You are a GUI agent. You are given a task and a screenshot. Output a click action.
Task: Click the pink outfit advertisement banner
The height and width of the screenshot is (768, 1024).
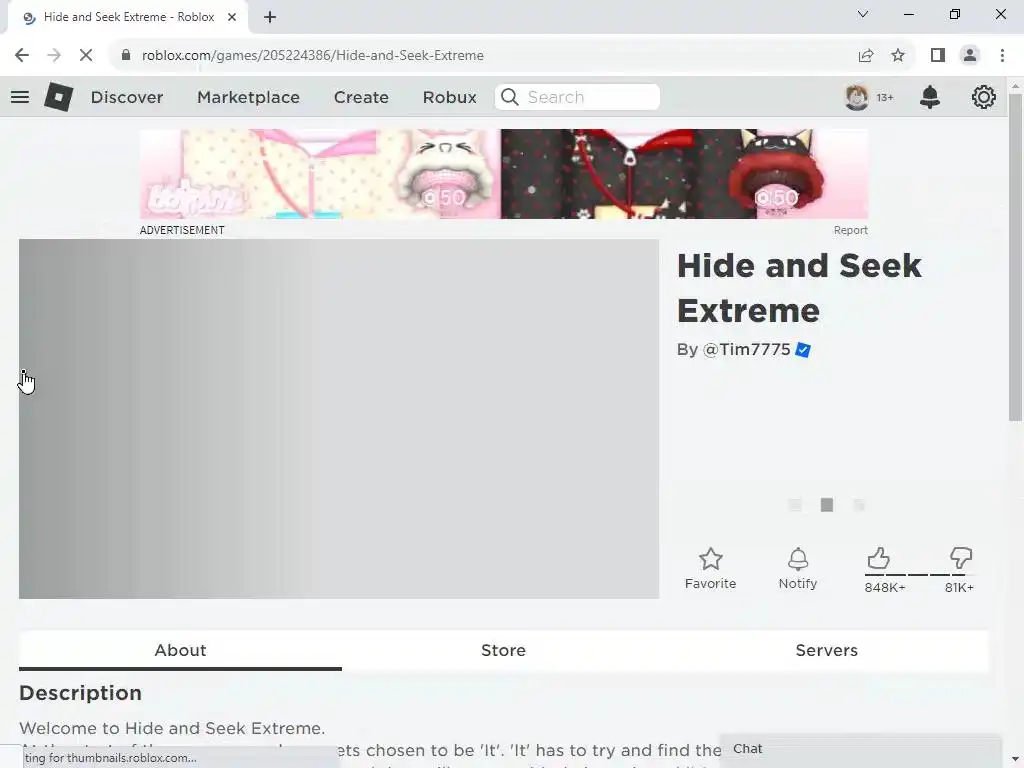coord(504,174)
